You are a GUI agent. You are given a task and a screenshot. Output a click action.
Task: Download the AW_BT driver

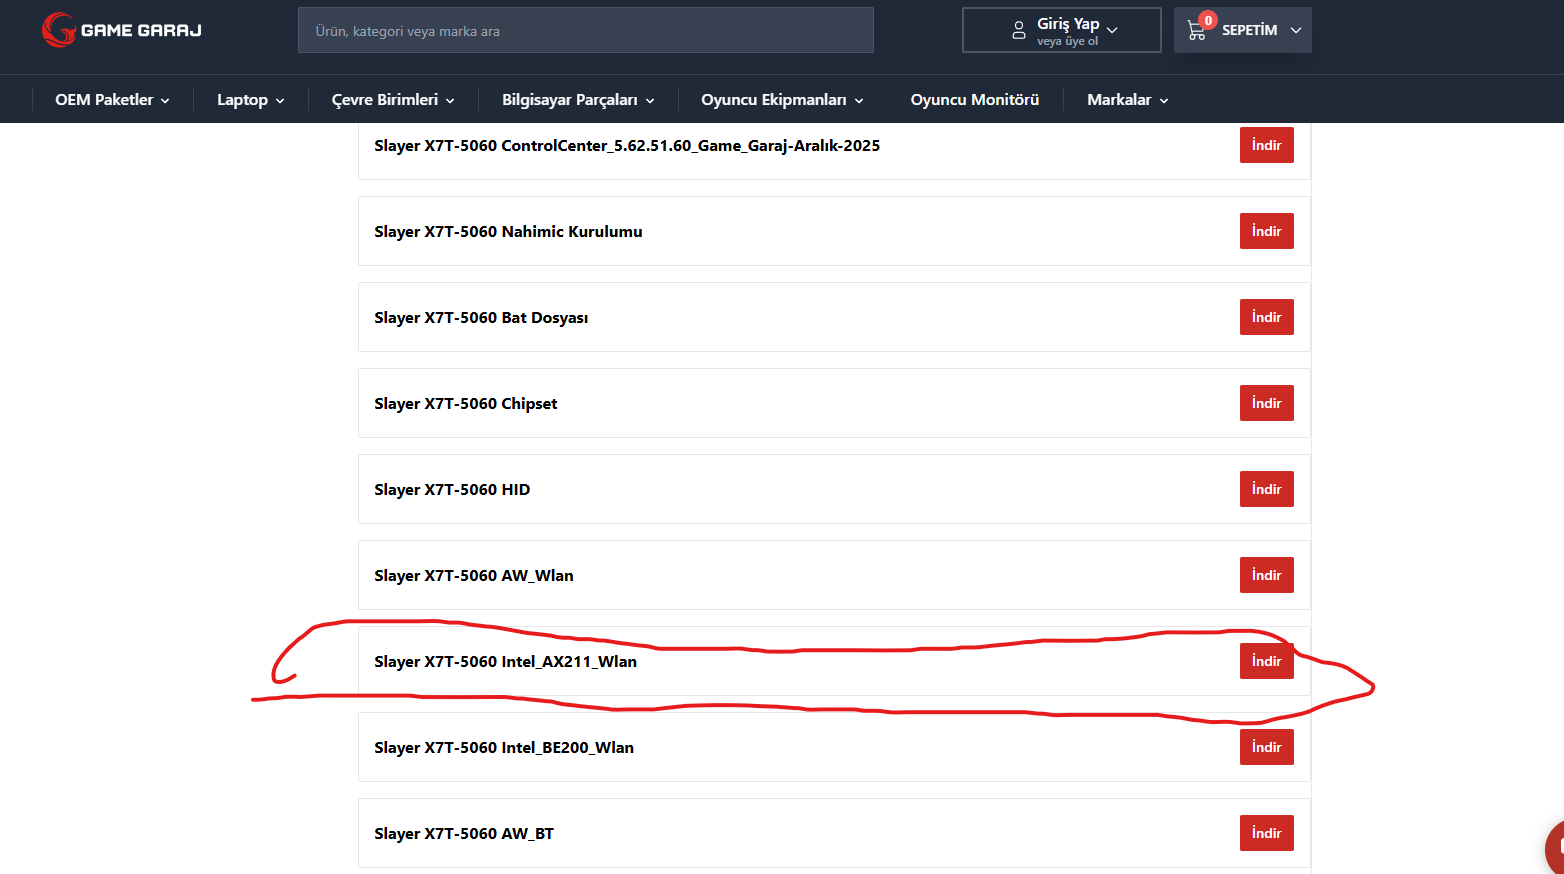click(x=1267, y=833)
